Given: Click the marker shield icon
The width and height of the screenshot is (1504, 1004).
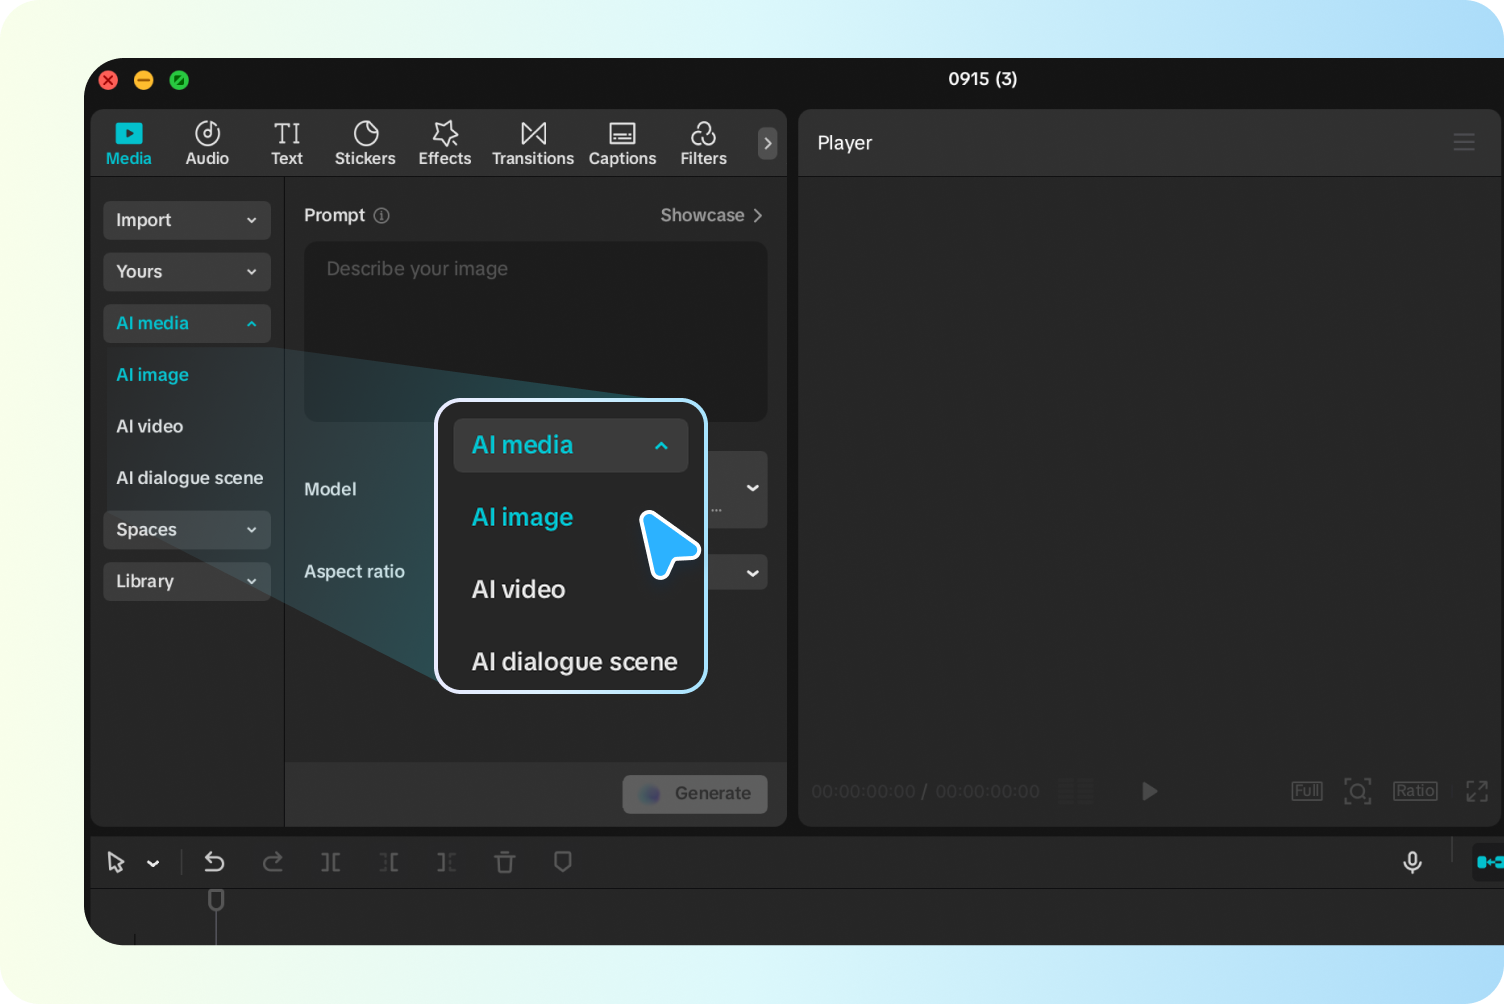Looking at the screenshot, I should click(x=563, y=862).
